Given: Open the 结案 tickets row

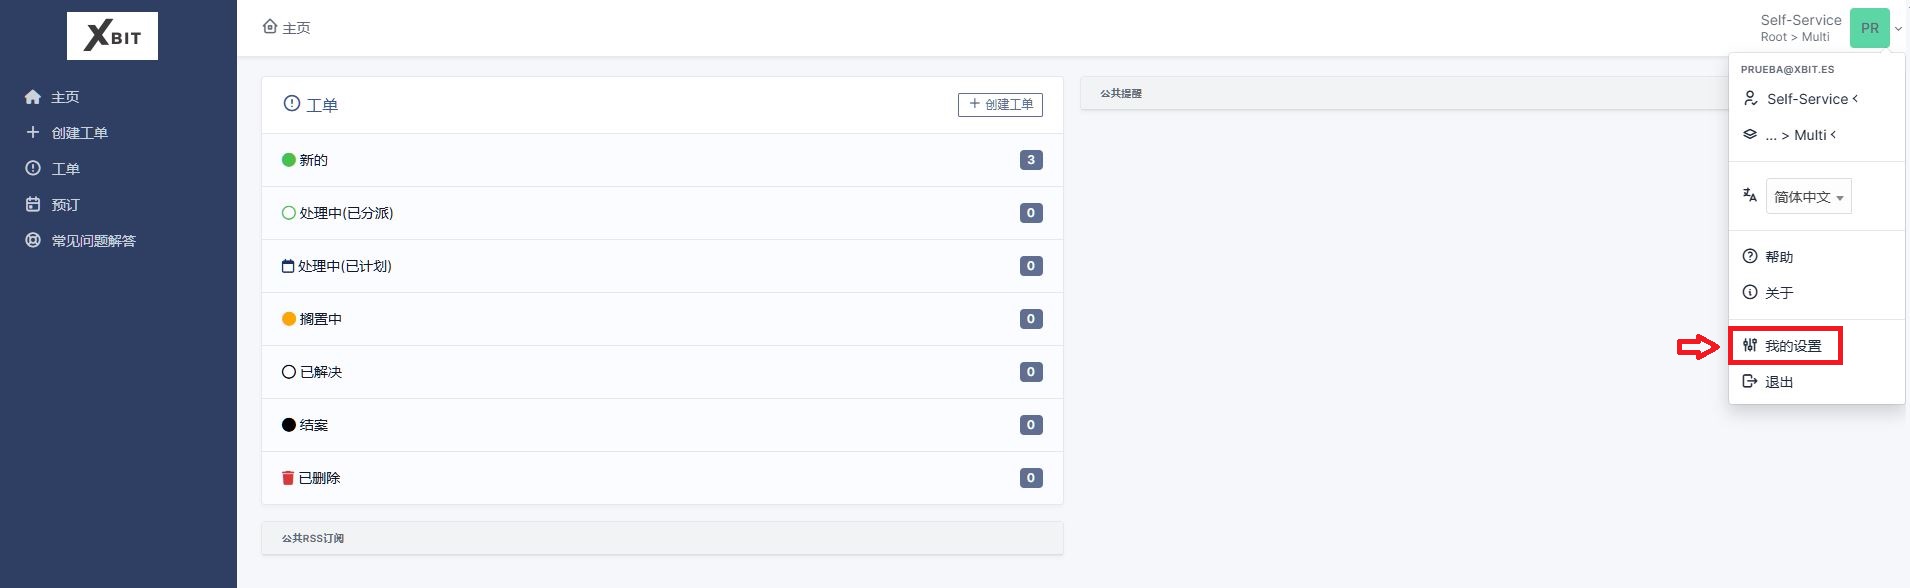Looking at the screenshot, I should click(662, 425).
